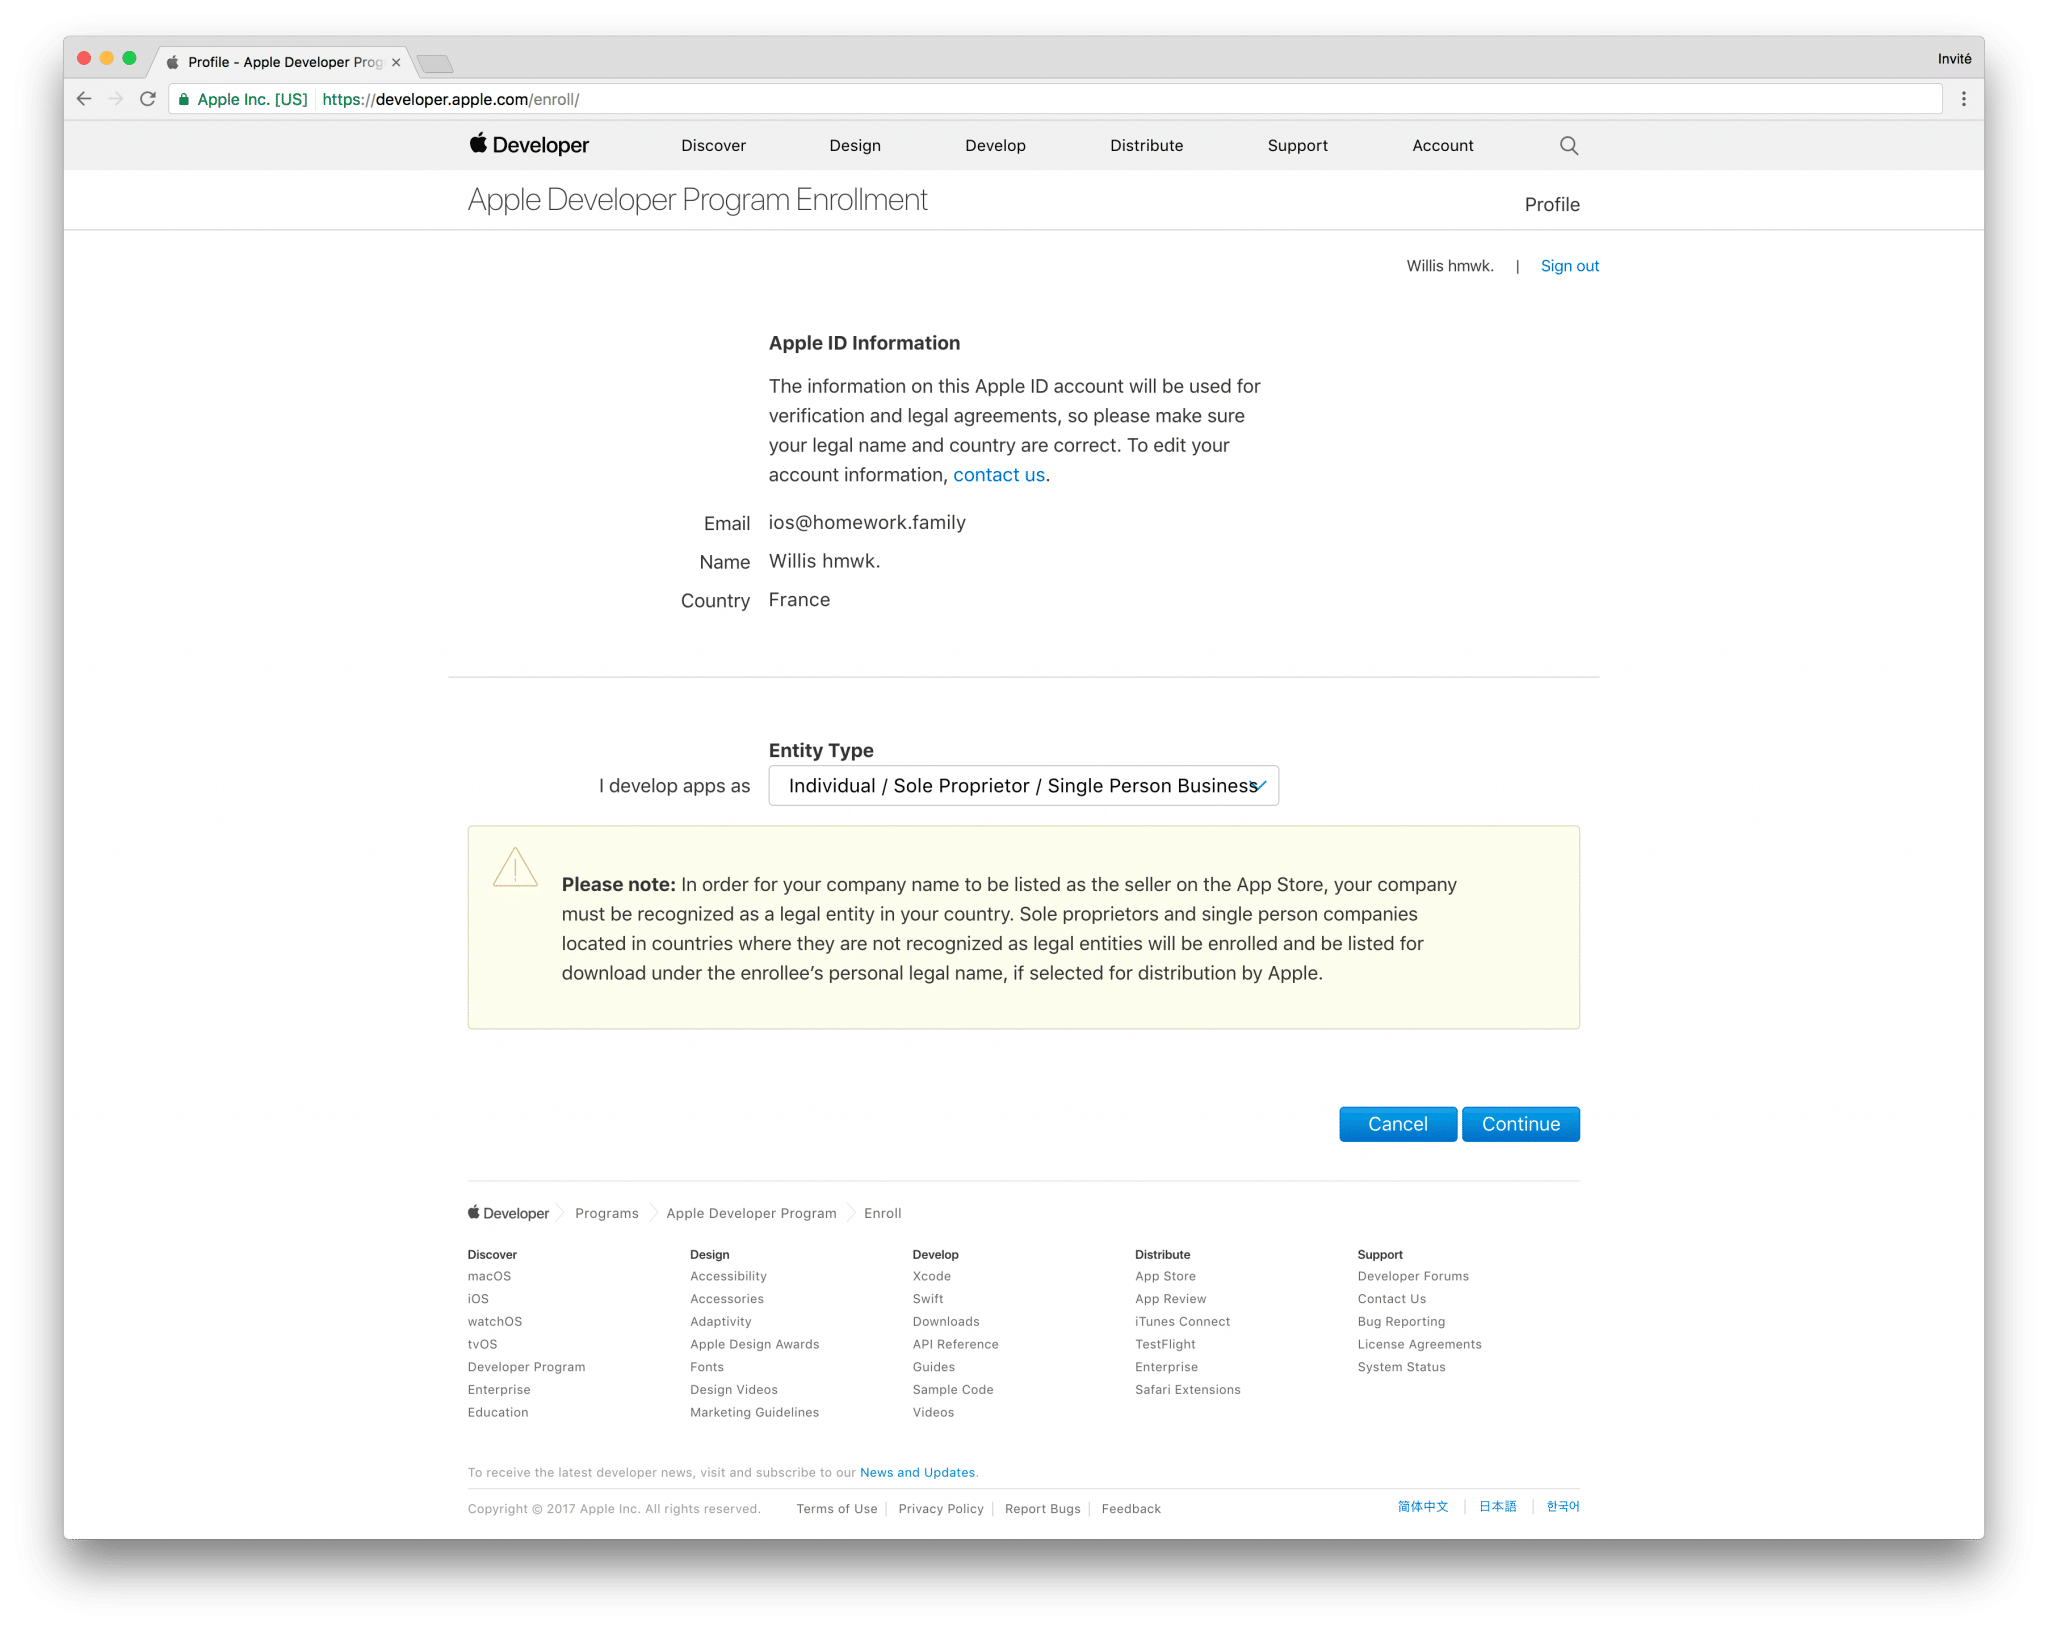Open a new browser tab
This screenshot has width=2048, height=1630.
click(x=435, y=64)
